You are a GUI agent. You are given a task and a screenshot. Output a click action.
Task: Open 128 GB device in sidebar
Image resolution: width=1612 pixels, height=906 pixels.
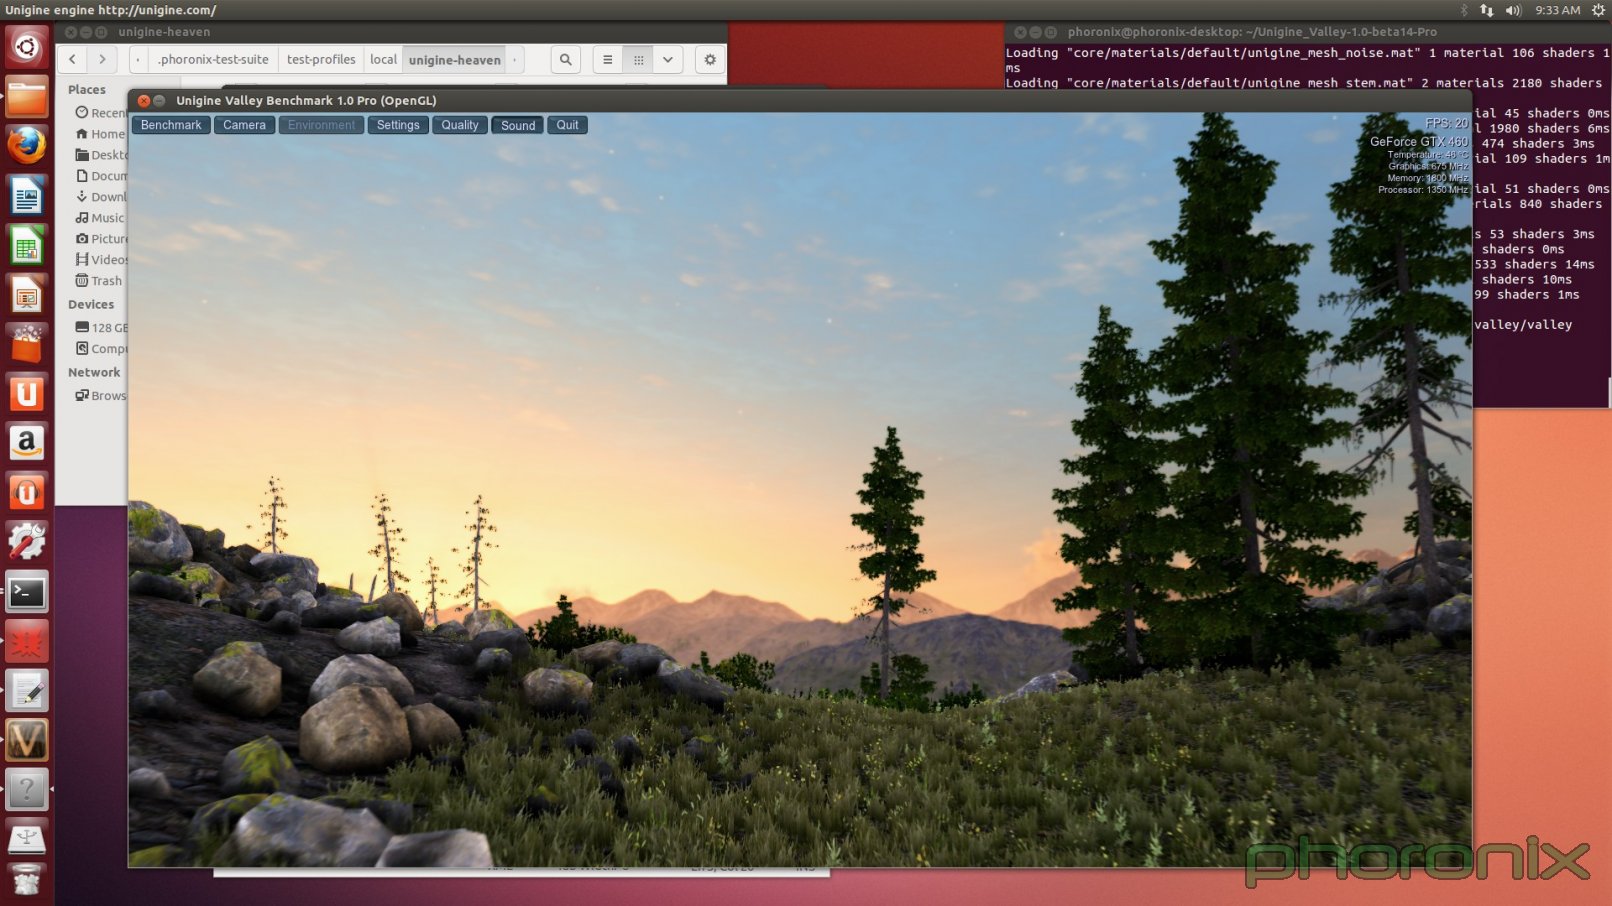coord(101,328)
